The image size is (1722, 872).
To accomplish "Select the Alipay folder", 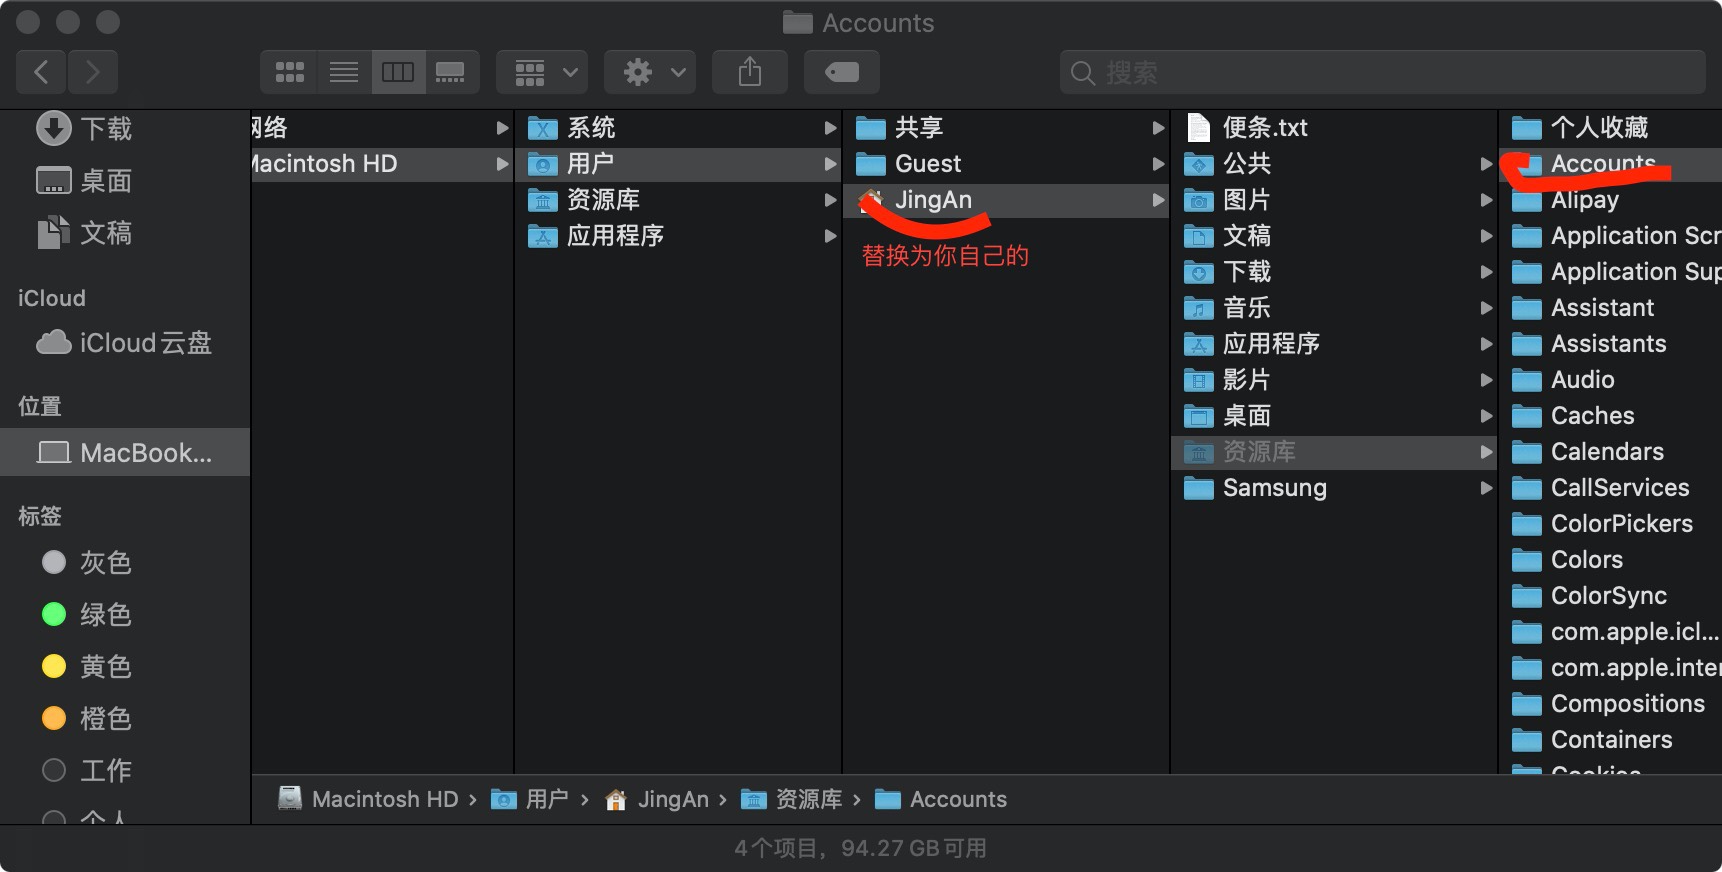I will (x=1584, y=200).
